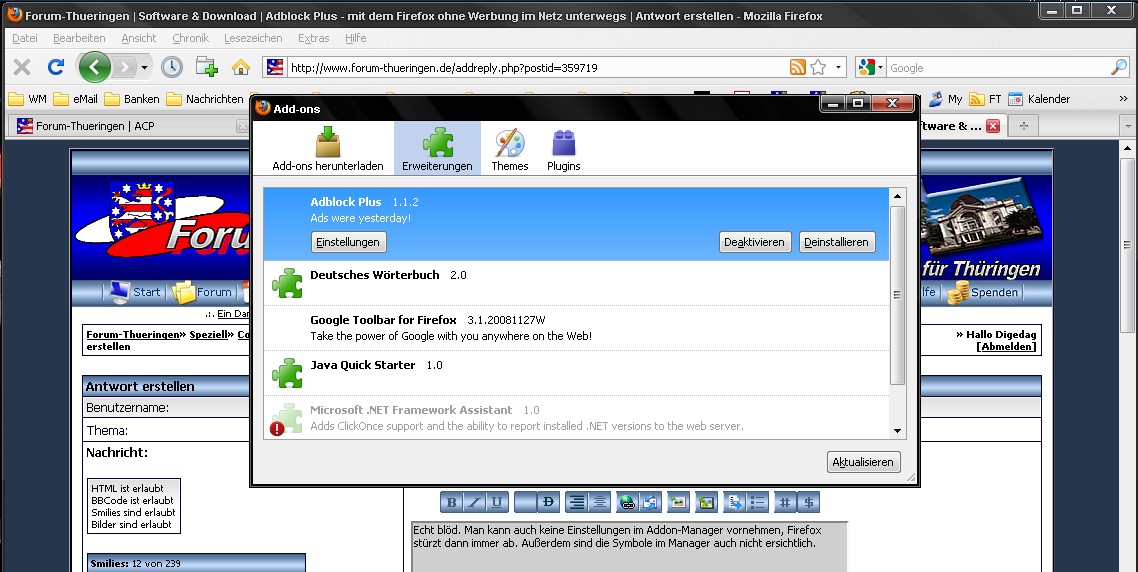The width and height of the screenshot is (1138, 572).
Task: Open Adblock Plus Einstellungen
Action: click(348, 242)
